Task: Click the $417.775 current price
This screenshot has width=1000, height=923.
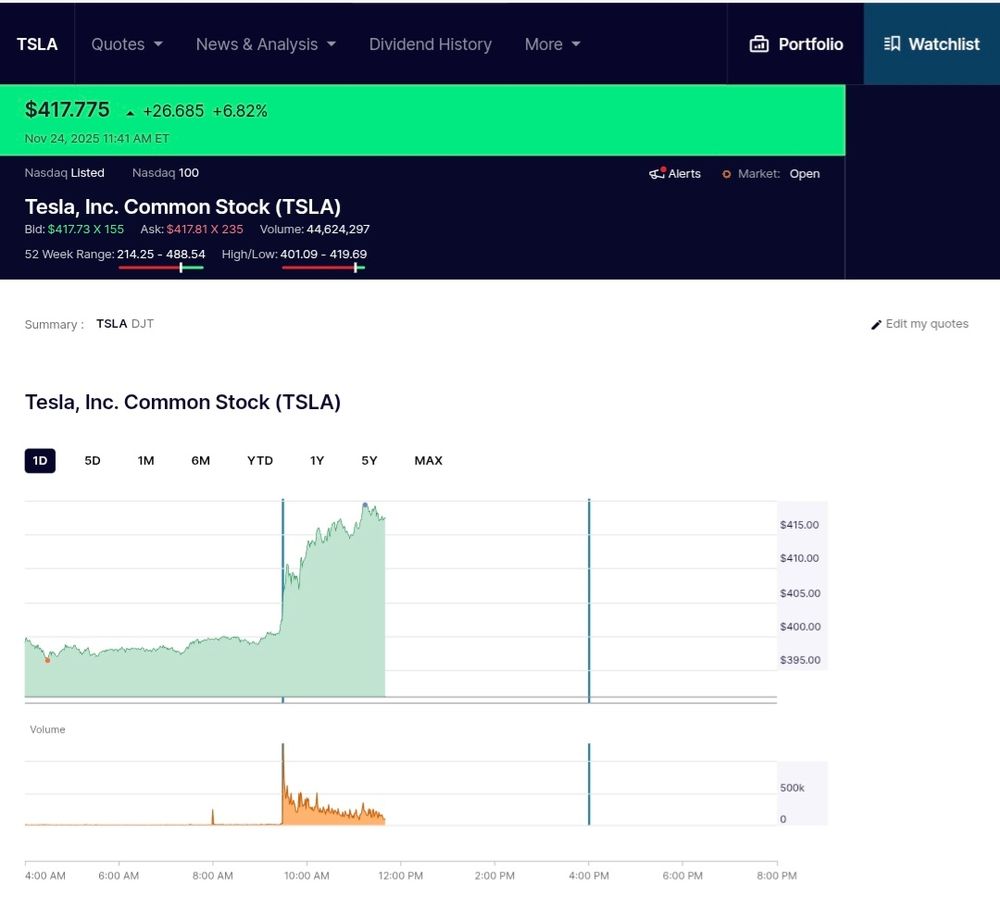Action: 67,110
